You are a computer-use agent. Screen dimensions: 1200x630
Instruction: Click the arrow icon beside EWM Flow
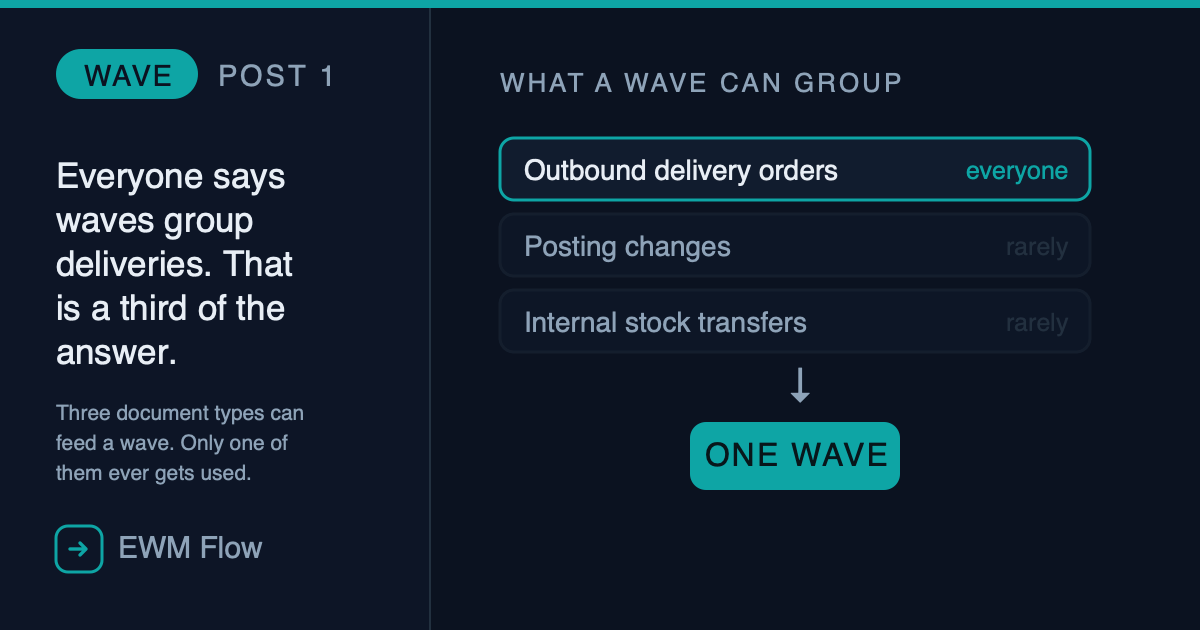coord(79,549)
